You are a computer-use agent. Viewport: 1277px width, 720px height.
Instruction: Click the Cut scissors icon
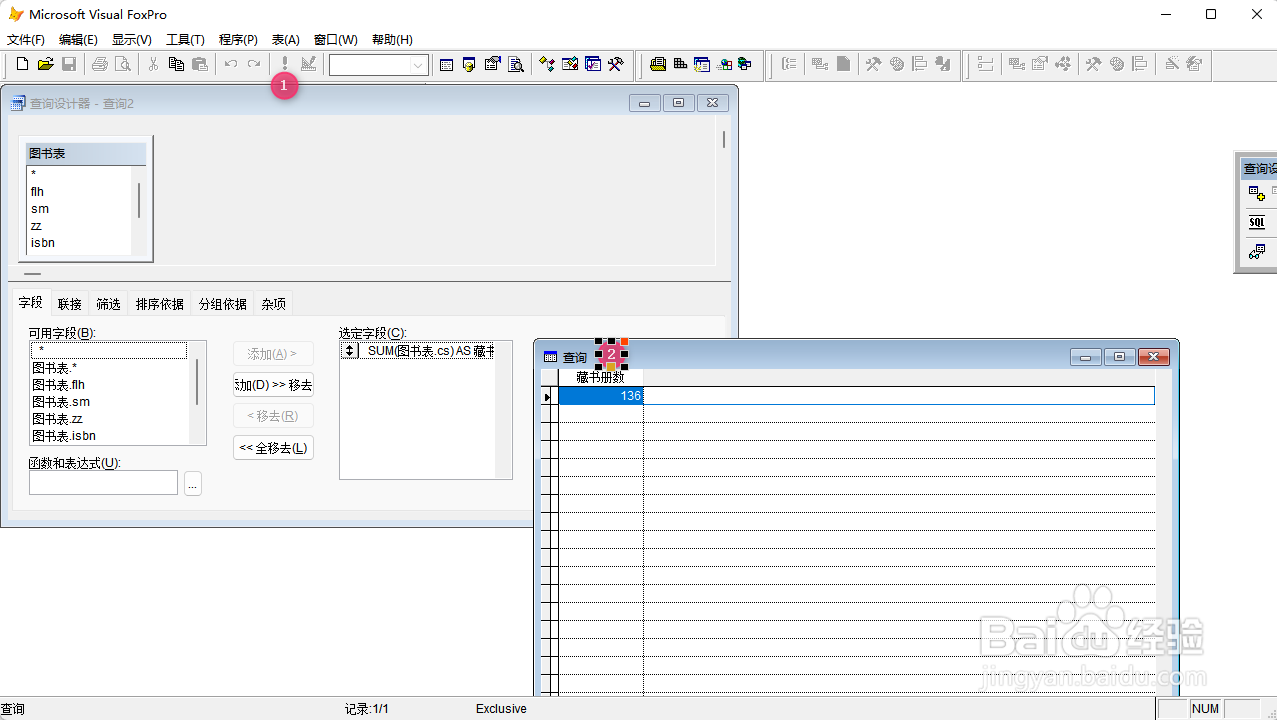point(153,64)
